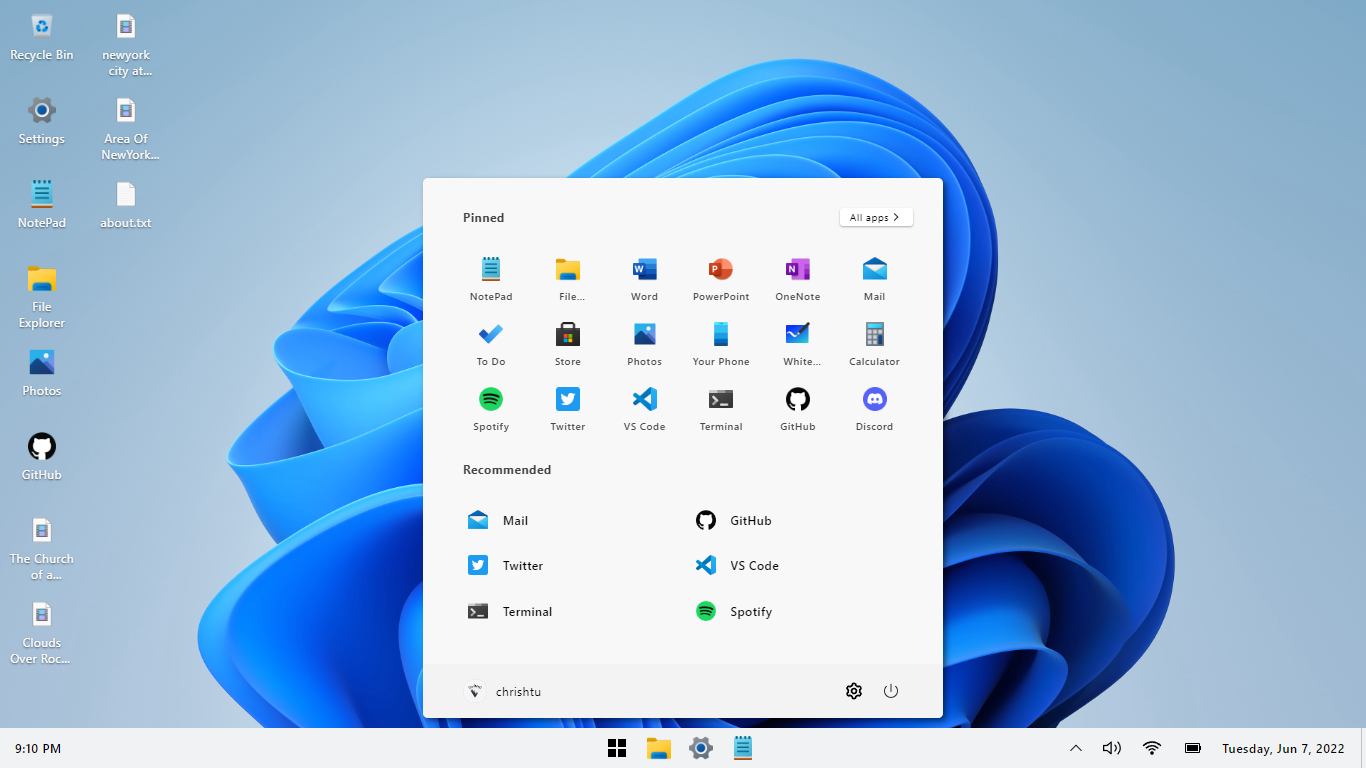1366x768 pixels.
Task: Open the about.txt file on desktop
Action: tap(125, 204)
